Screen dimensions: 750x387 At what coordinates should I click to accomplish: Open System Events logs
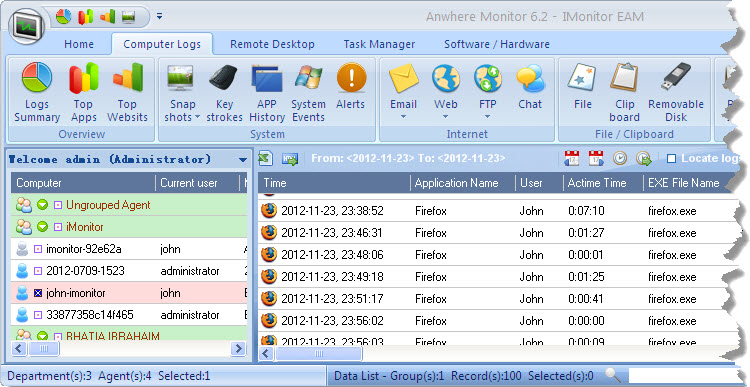(x=309, y=92)
